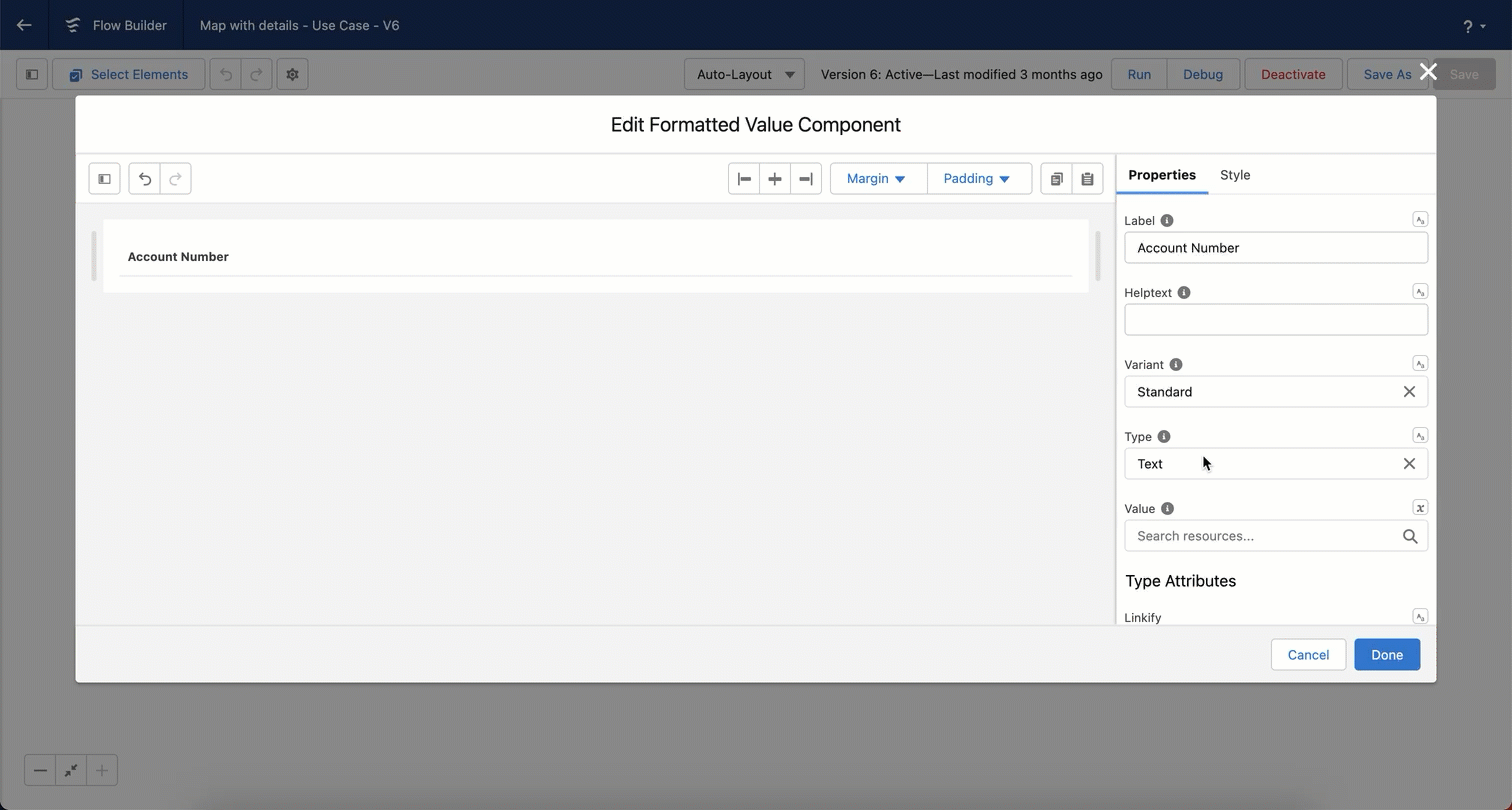The image size is (1512, 810).
Task: Expand the Padding dropdown
Action: point(978,179)
